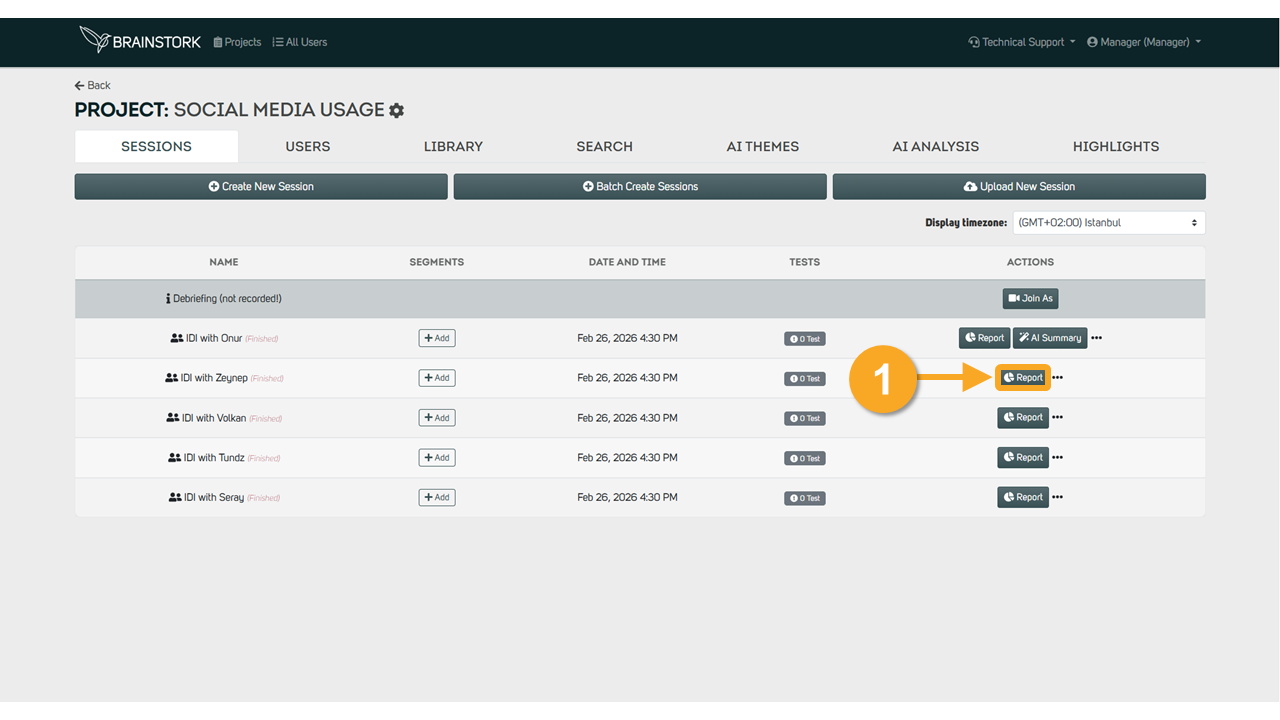This screenshot has width=1280, height=720.
Task: Click AI Summary for IDI with Onur
Action: 1050,338
